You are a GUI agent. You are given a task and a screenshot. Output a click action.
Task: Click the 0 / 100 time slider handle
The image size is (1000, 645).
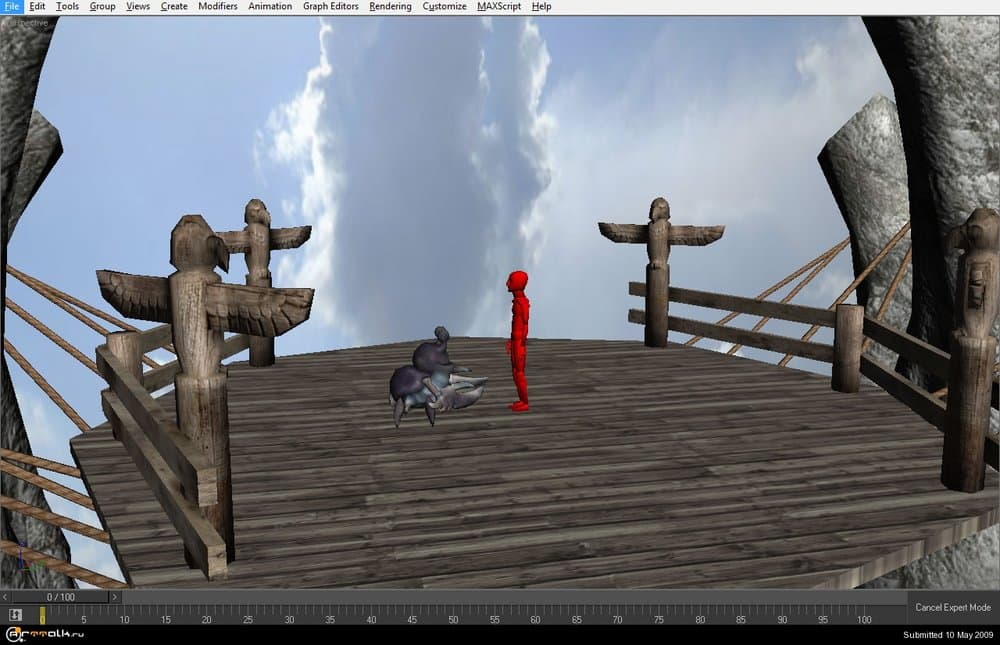click(x=59, y=597)
